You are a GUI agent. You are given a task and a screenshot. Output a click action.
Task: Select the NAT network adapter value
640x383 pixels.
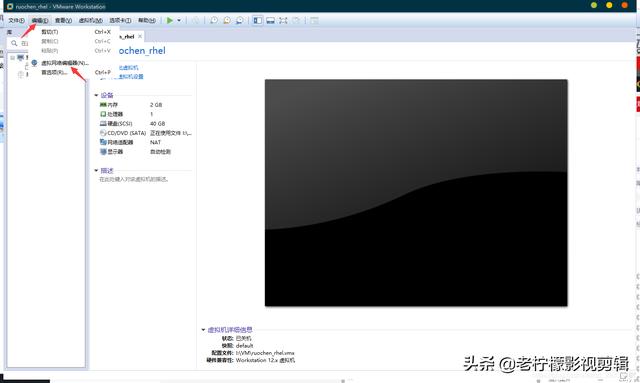coord(156,142)
